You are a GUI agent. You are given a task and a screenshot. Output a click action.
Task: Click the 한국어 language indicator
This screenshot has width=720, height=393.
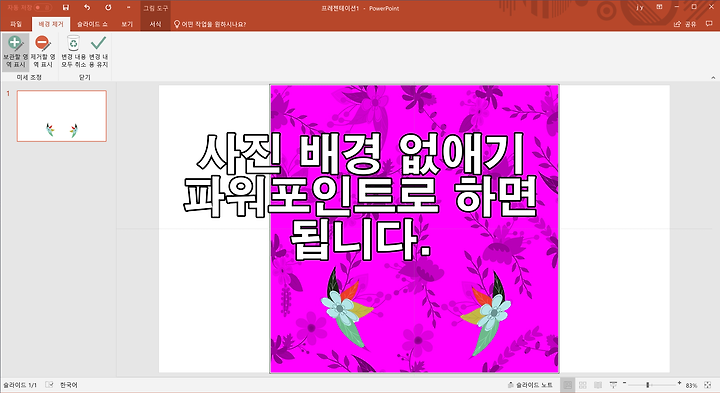[69, 385]
